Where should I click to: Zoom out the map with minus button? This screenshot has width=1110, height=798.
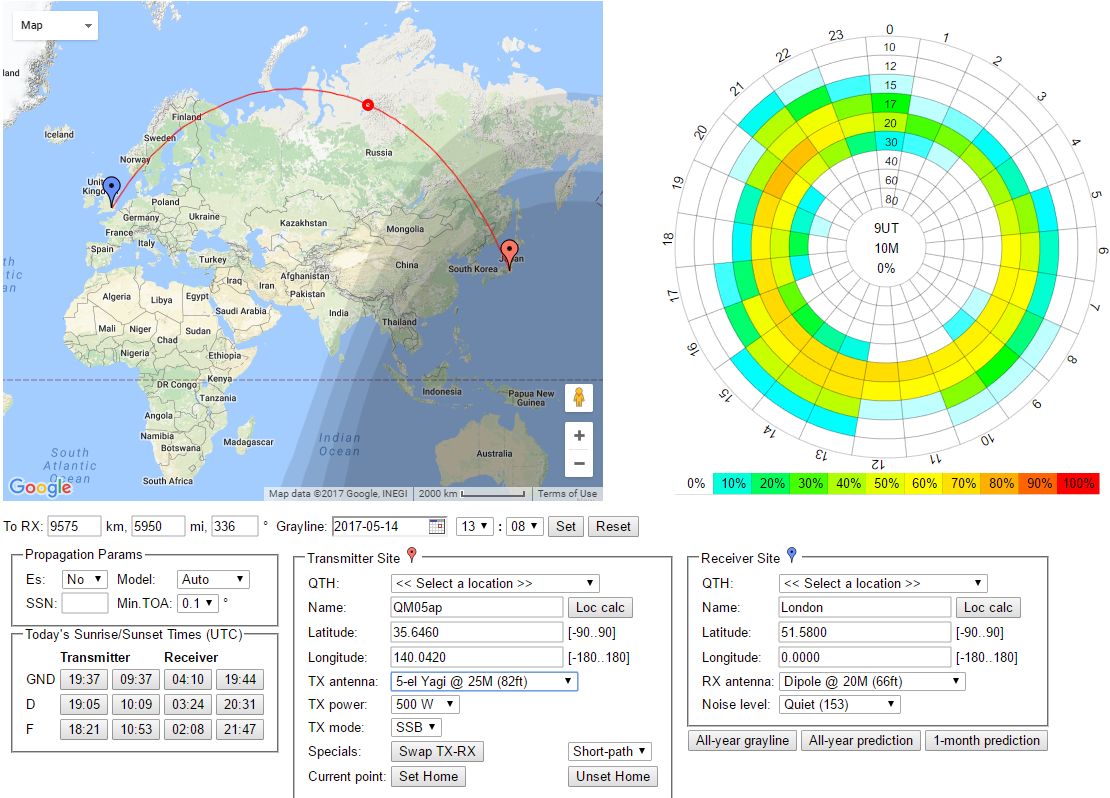coord(578,463)
